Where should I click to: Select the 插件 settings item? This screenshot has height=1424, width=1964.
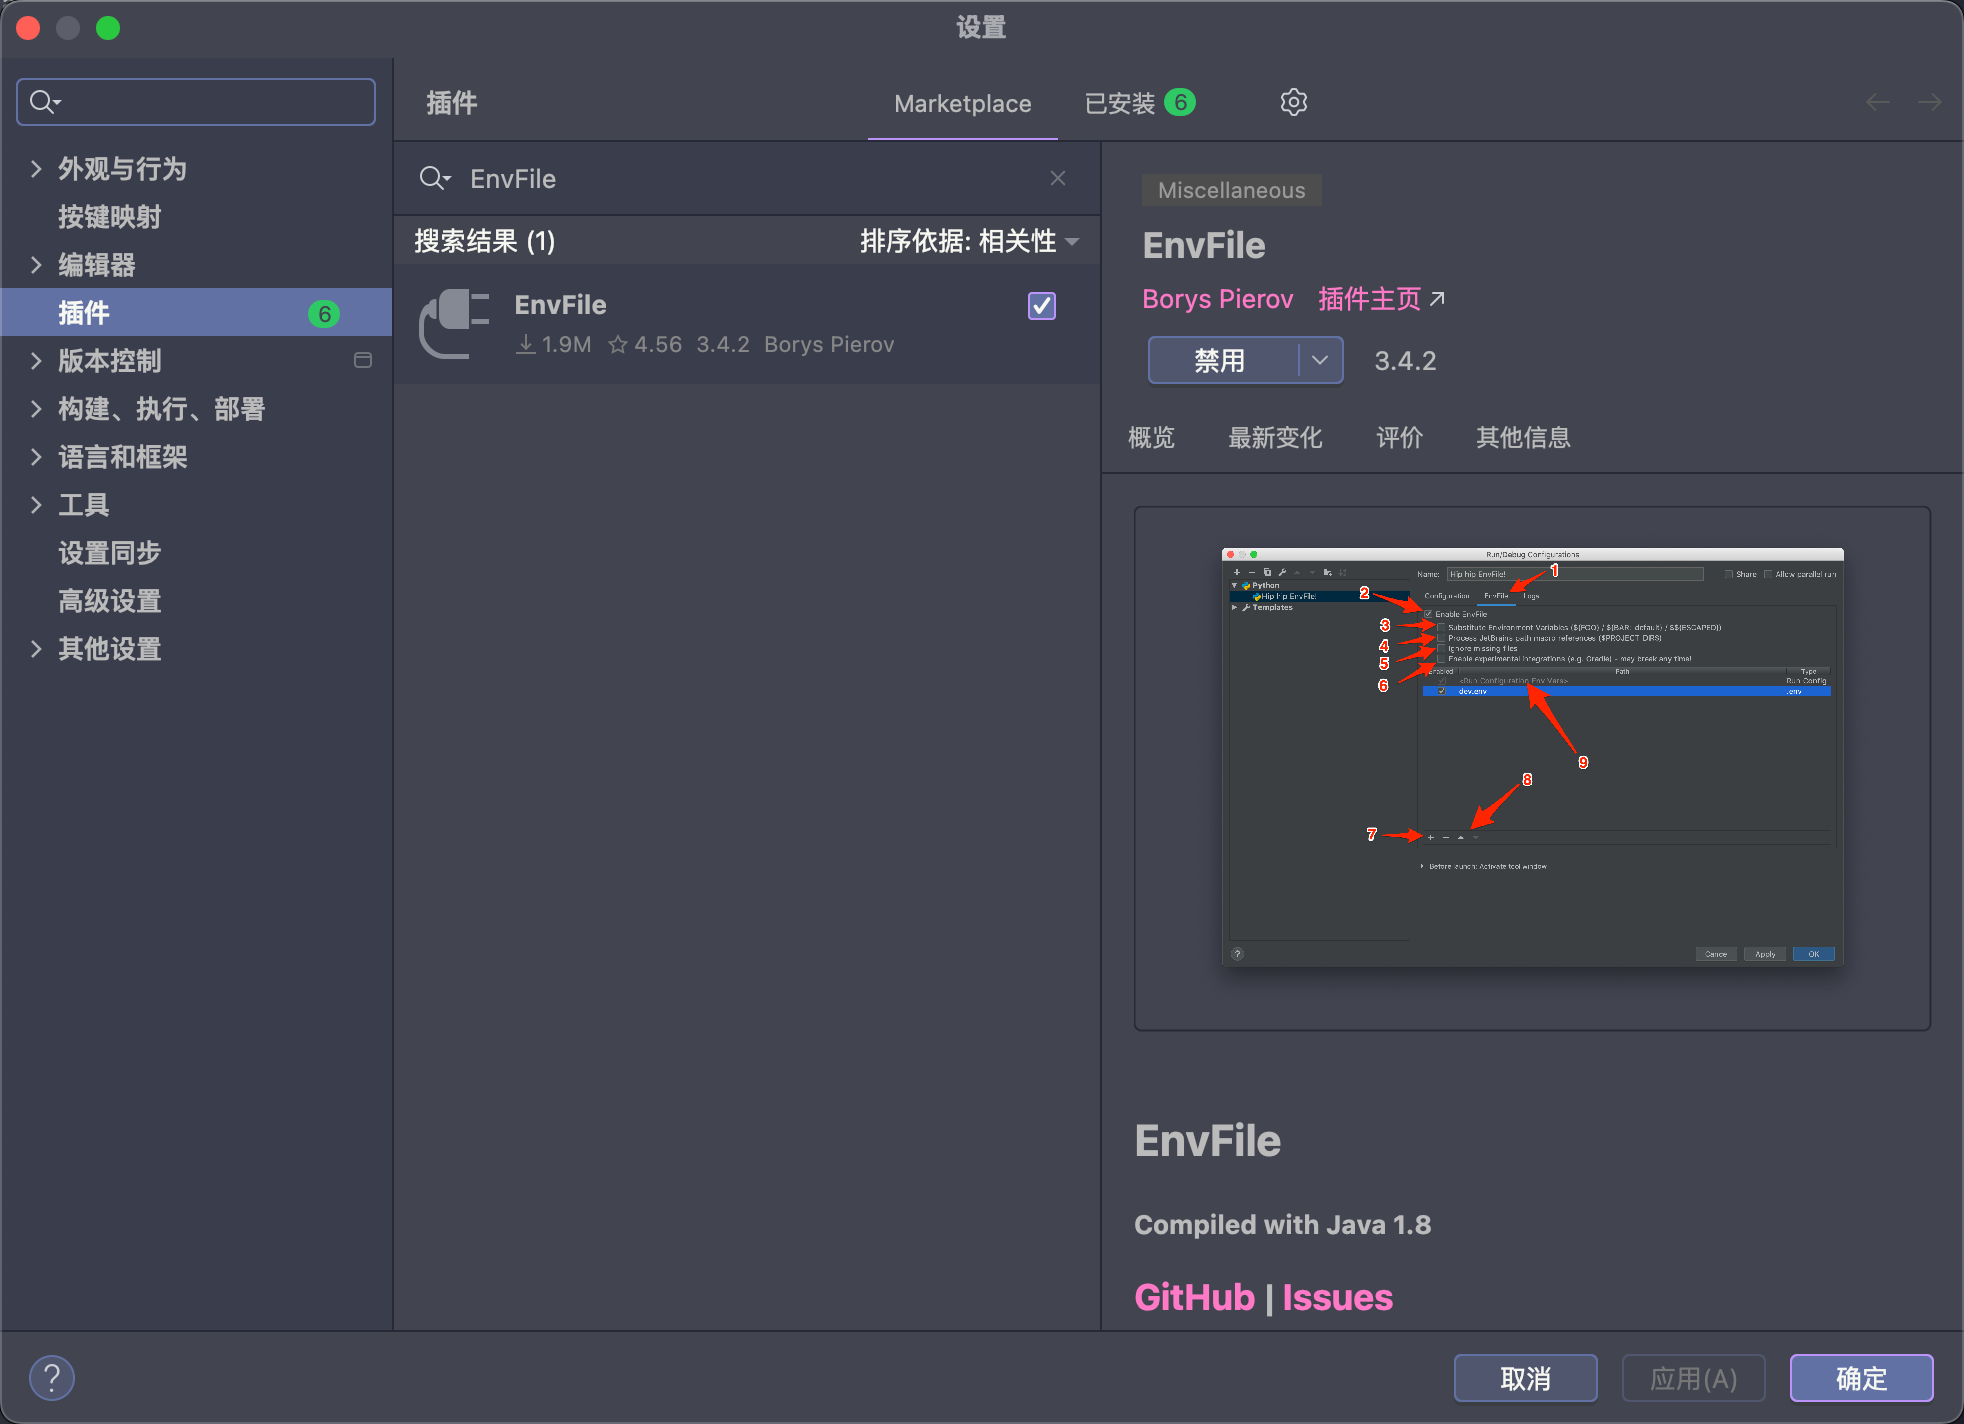[196, 312]
